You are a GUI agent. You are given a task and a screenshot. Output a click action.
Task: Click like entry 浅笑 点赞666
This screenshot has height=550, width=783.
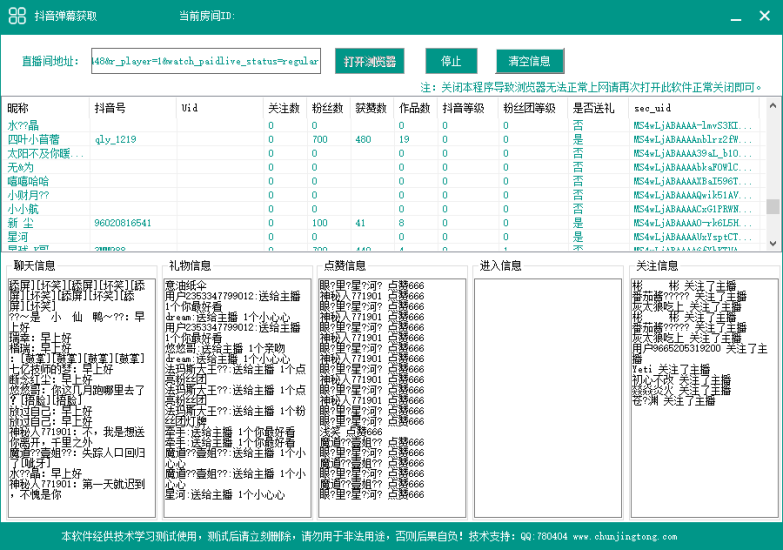pos(352,432)
